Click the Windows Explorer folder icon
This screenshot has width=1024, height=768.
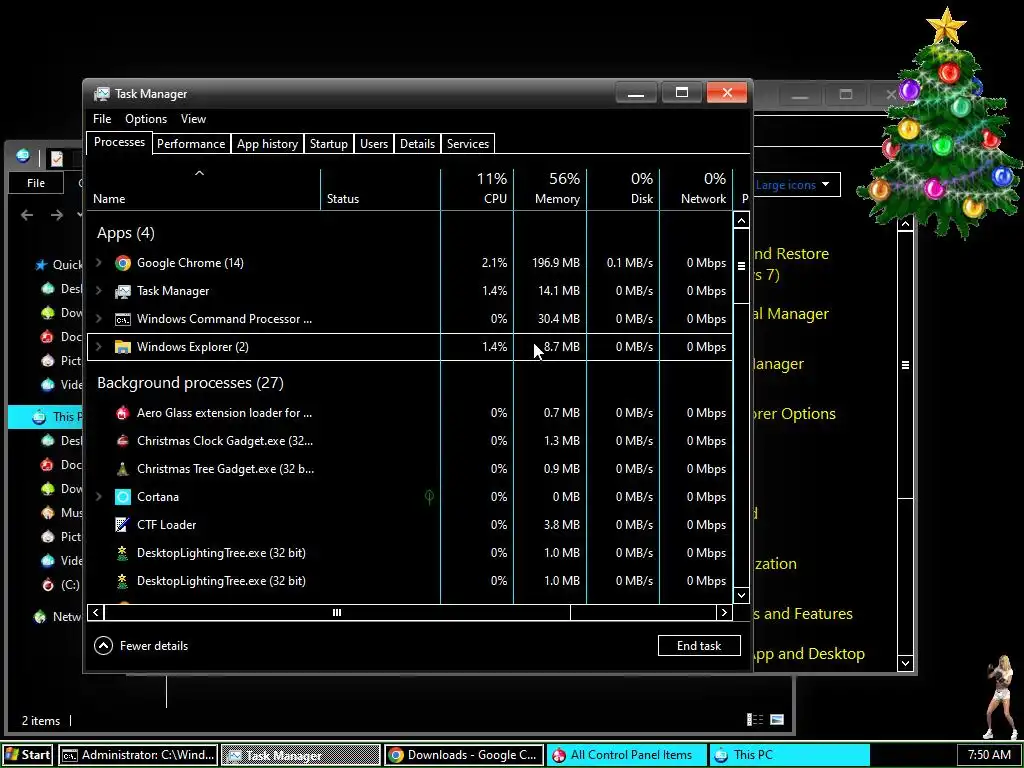(123, 347)
